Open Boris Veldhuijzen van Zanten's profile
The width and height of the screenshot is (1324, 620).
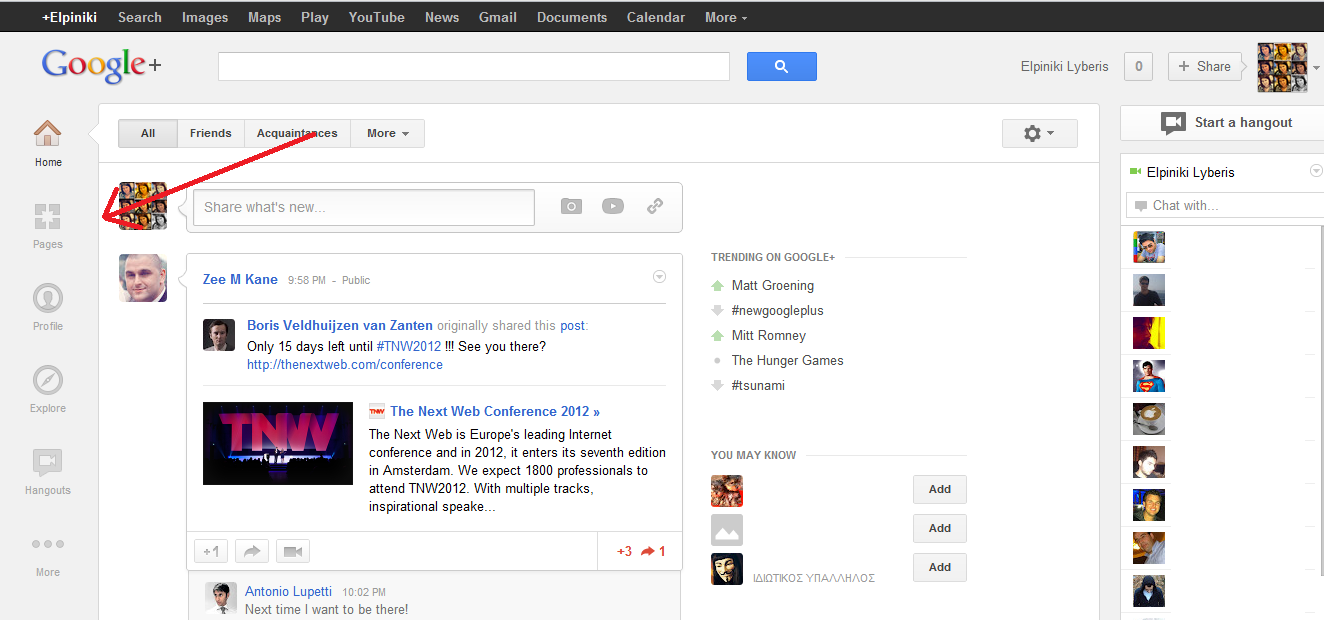[x=340, y=325]
